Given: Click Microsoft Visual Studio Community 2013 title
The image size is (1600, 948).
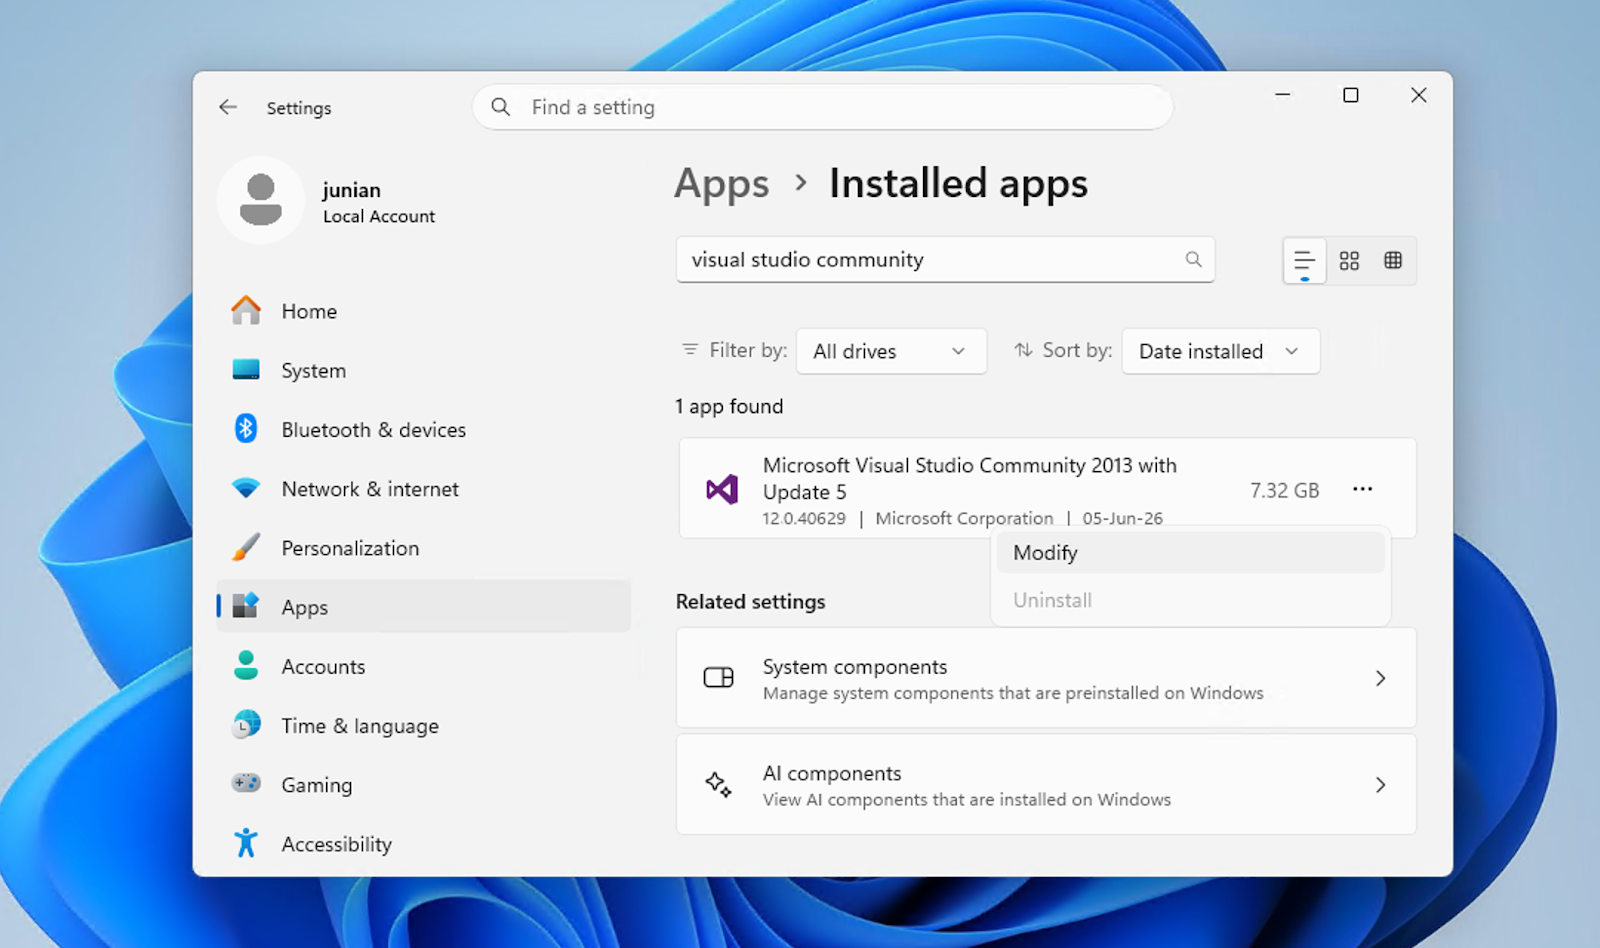Looking at the screenshot, I should (x=969, y=478).
